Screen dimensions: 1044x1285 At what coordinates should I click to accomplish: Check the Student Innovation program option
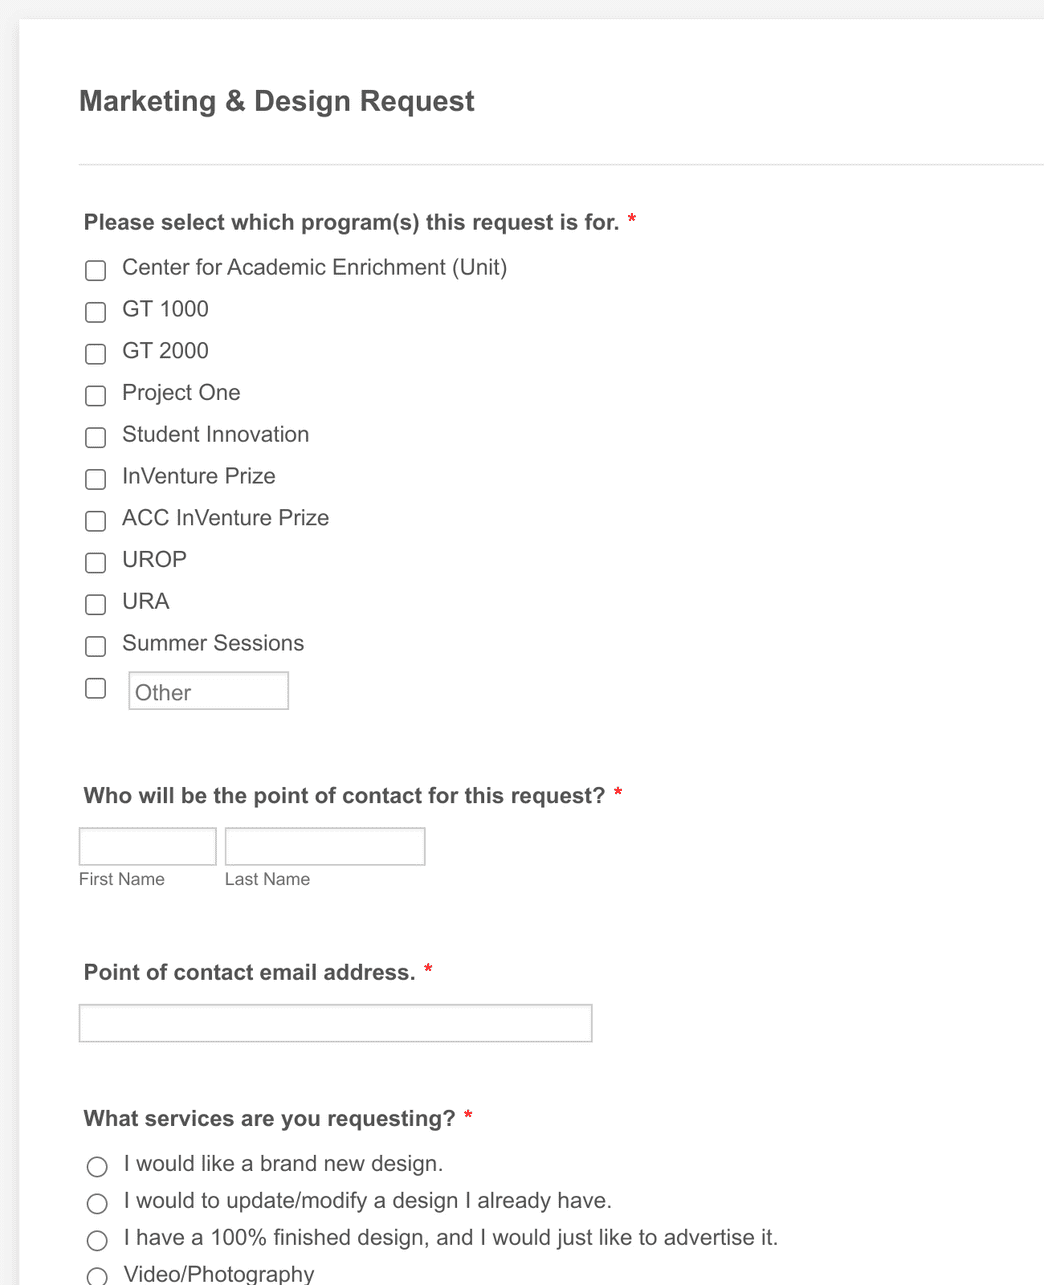[x=95, y=437]
